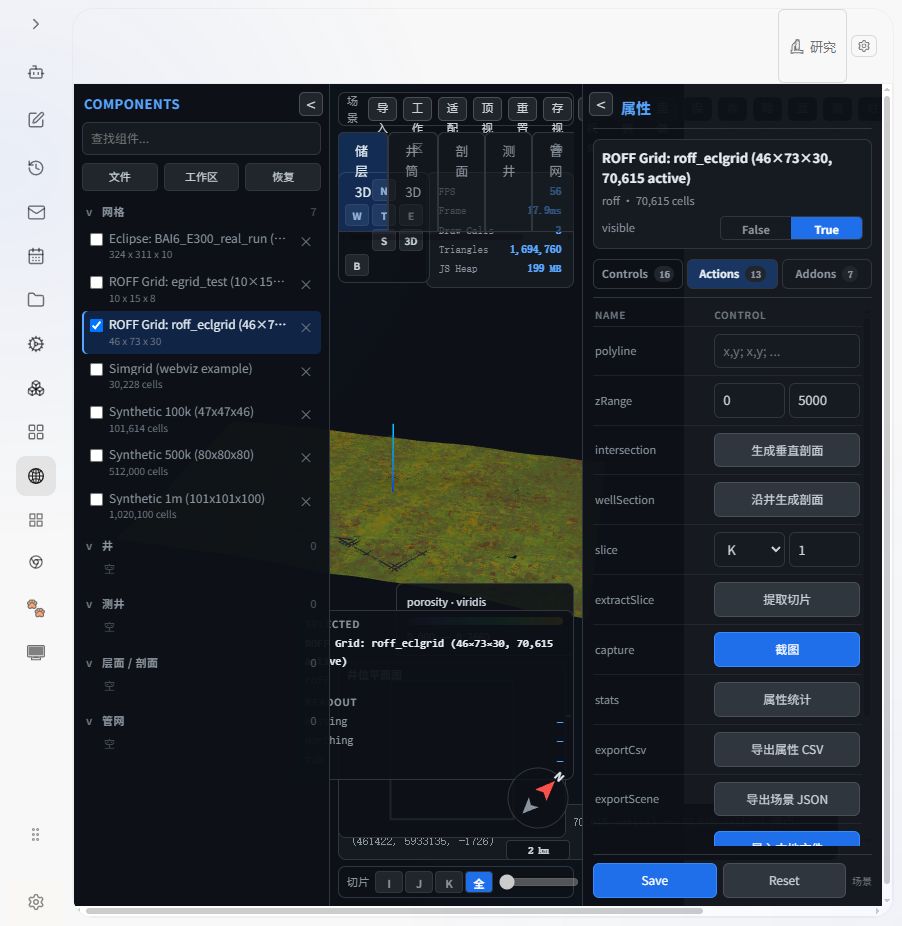Screen dimensions: 902x926
Task: Switch to the Controls tab
Action: coord(637,274)
